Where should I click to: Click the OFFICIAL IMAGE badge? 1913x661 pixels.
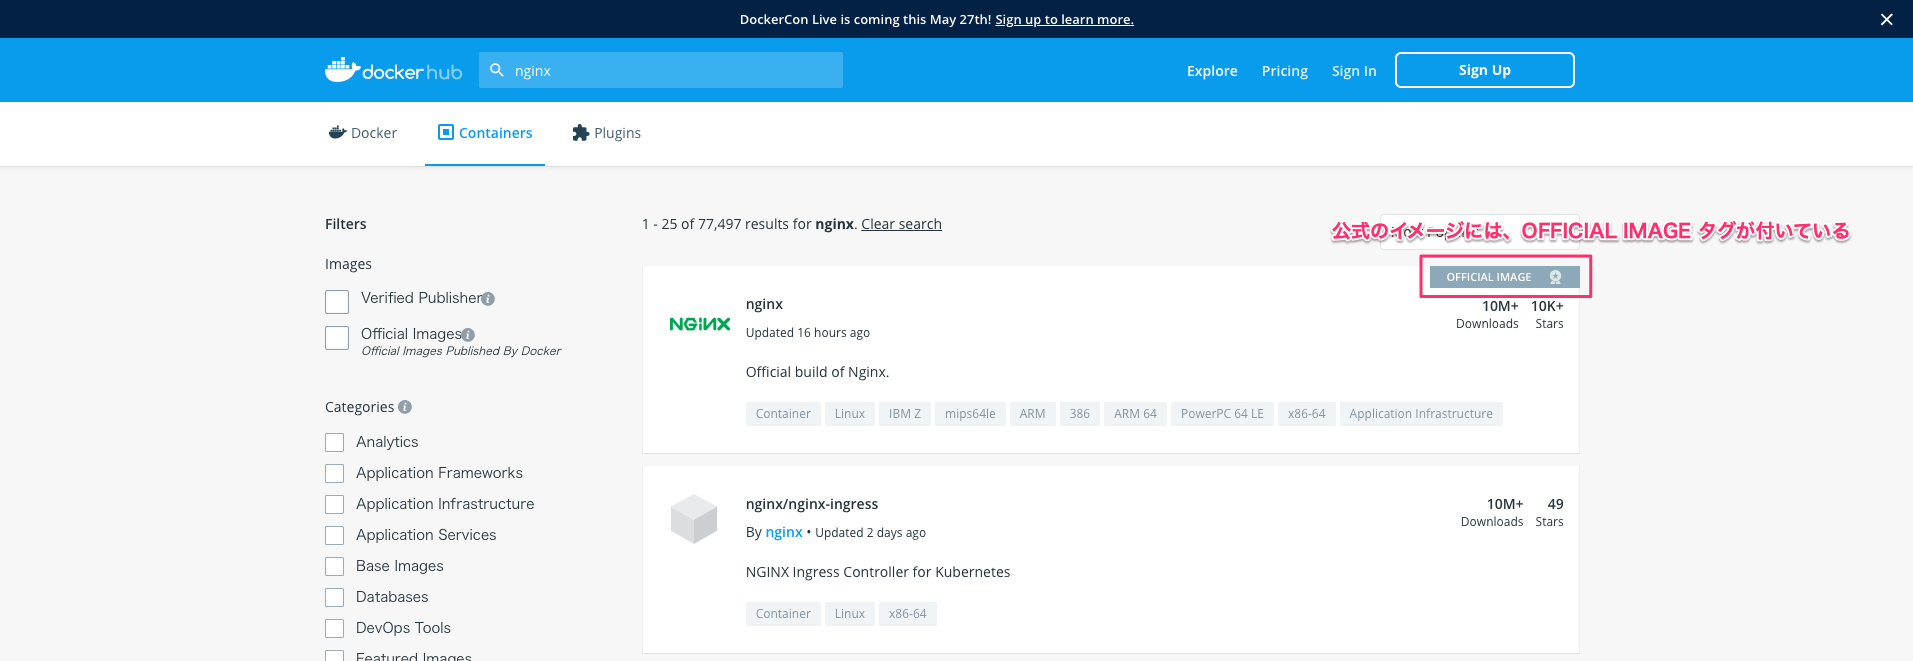pyautogui.click(x=1505, y=277)
